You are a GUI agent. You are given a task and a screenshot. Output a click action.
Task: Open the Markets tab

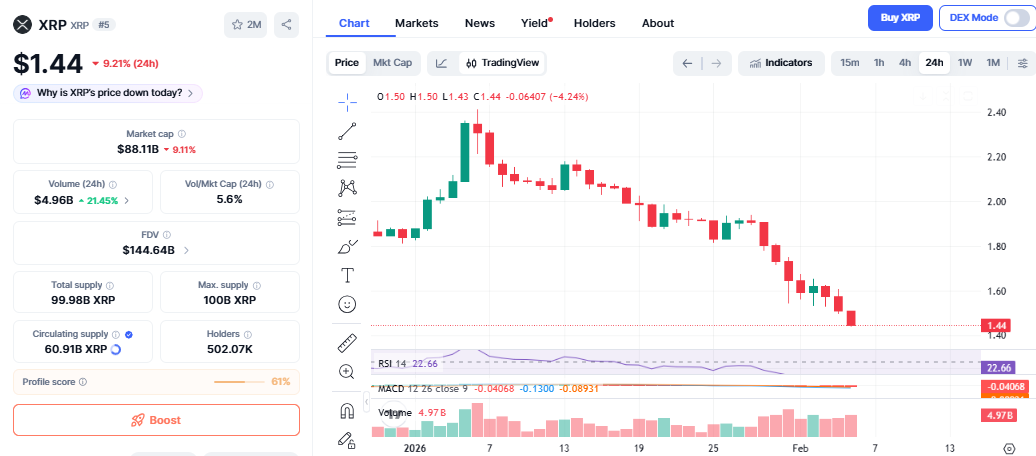pyautogui.click(x=416, y=23)
